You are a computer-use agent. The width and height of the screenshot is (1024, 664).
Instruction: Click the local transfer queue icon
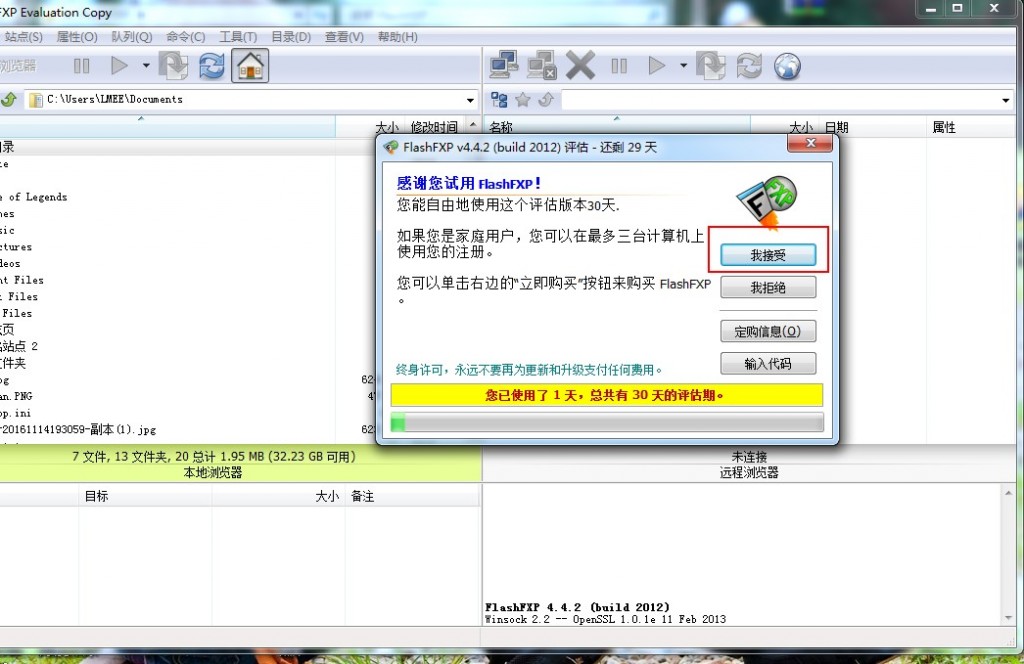pyautogui.click(x=173, y=66)
